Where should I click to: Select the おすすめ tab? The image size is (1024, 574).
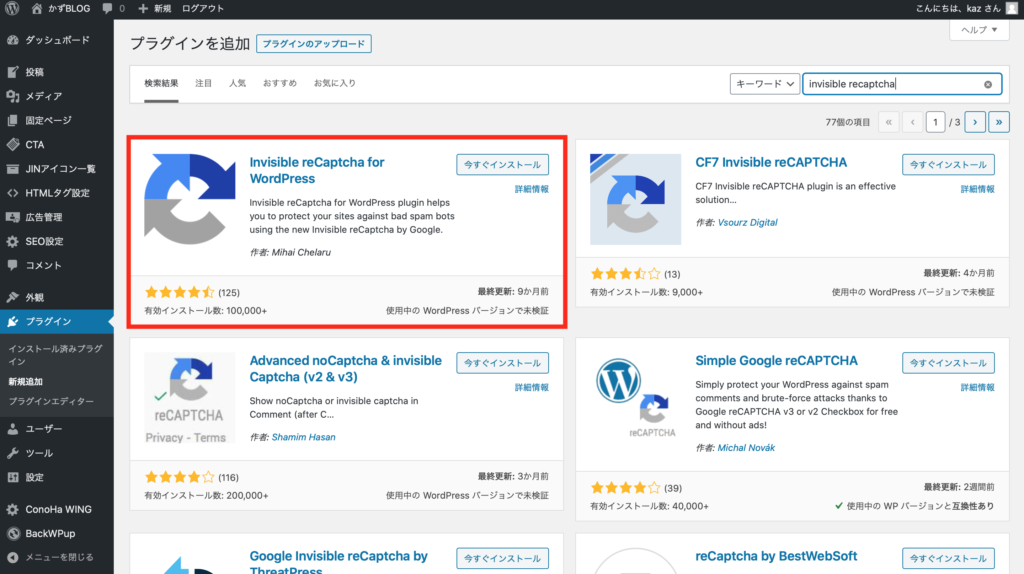pos(280,84)
